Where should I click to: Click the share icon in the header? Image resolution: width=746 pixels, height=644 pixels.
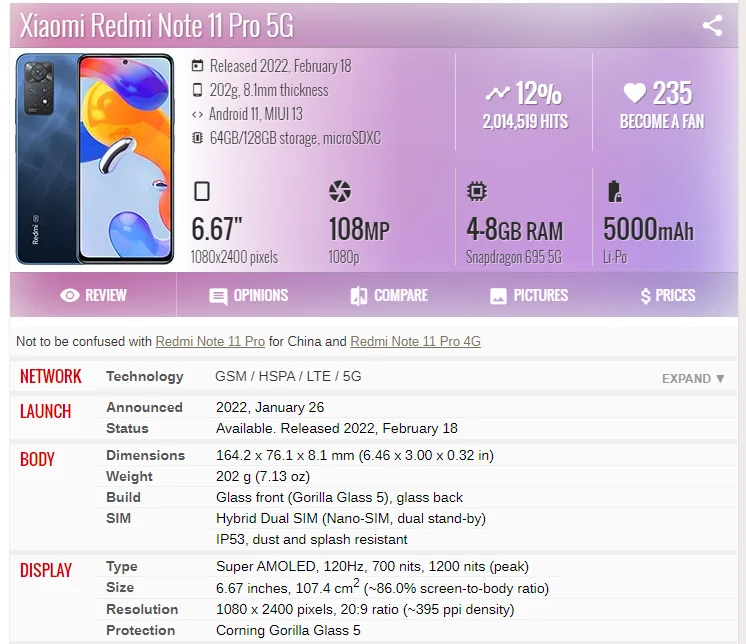[x=712, y=25]
